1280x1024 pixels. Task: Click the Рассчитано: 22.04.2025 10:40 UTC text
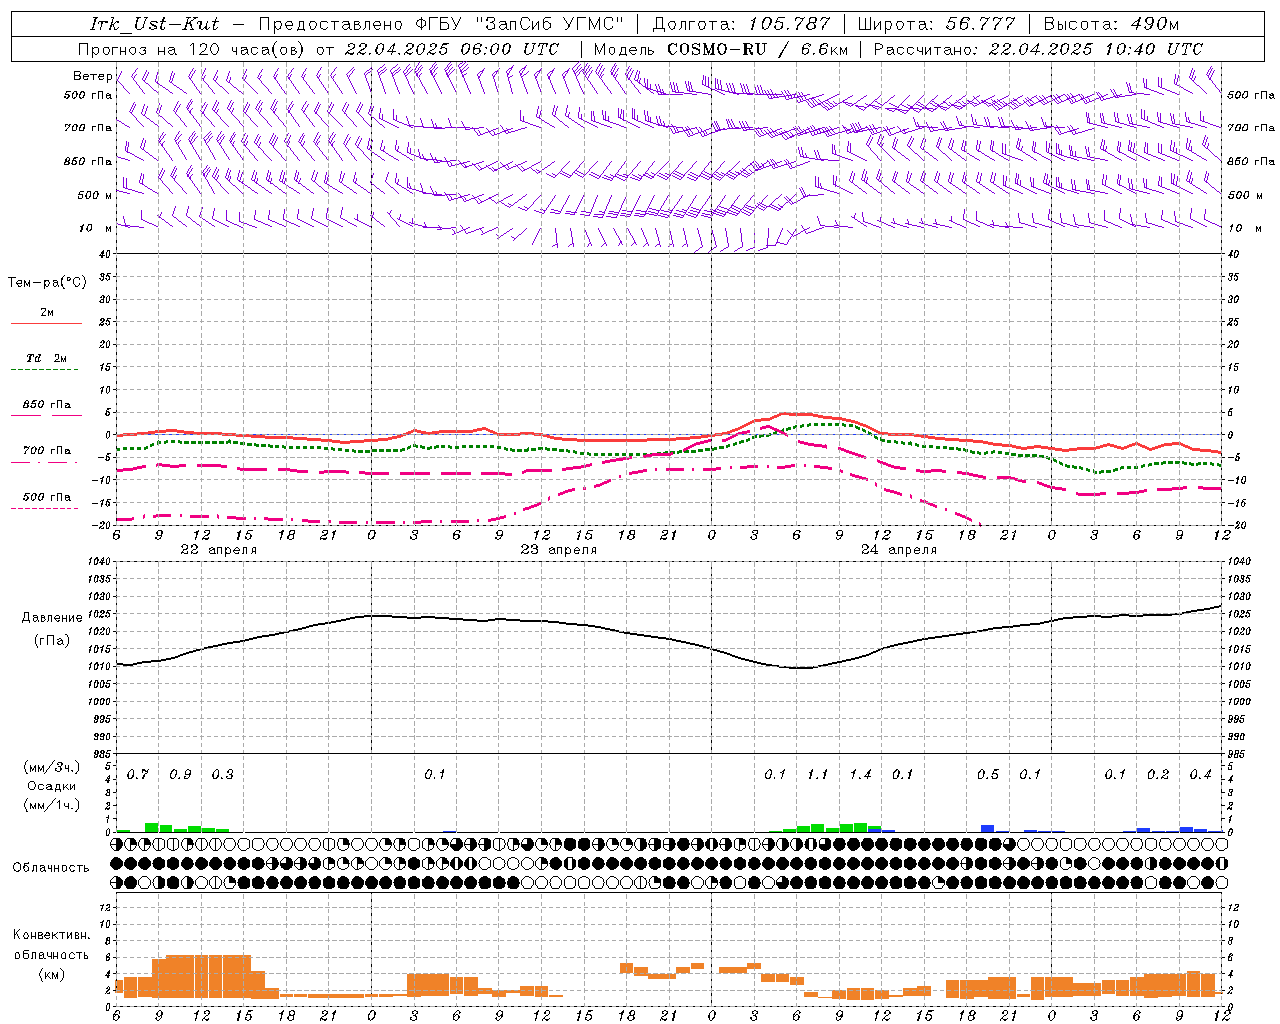pyautogui.click(x=1038, y=49)
